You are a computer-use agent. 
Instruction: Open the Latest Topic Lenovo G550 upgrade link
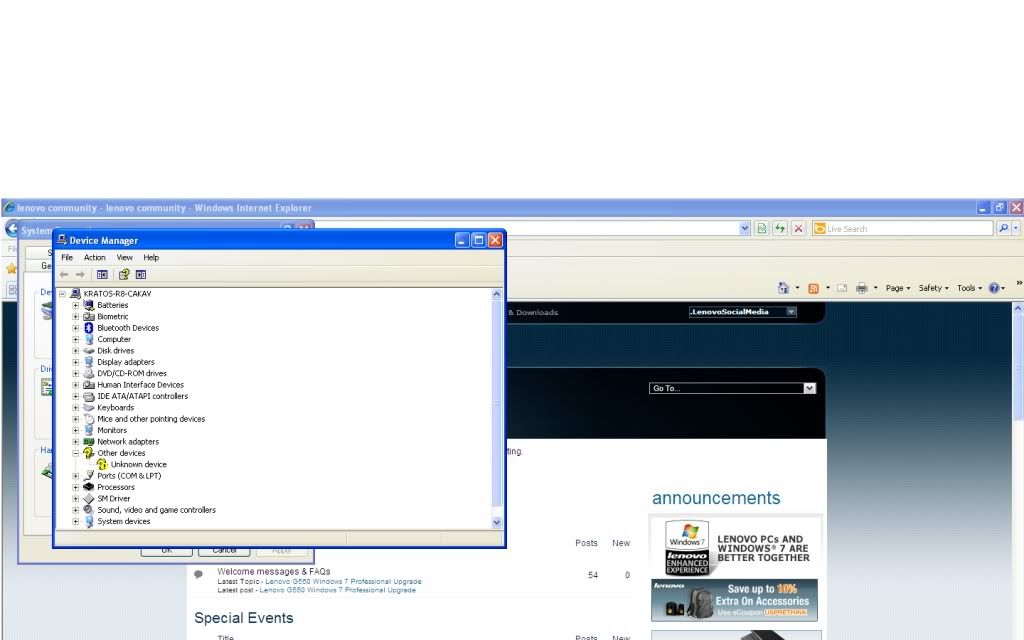pos(343,581)
